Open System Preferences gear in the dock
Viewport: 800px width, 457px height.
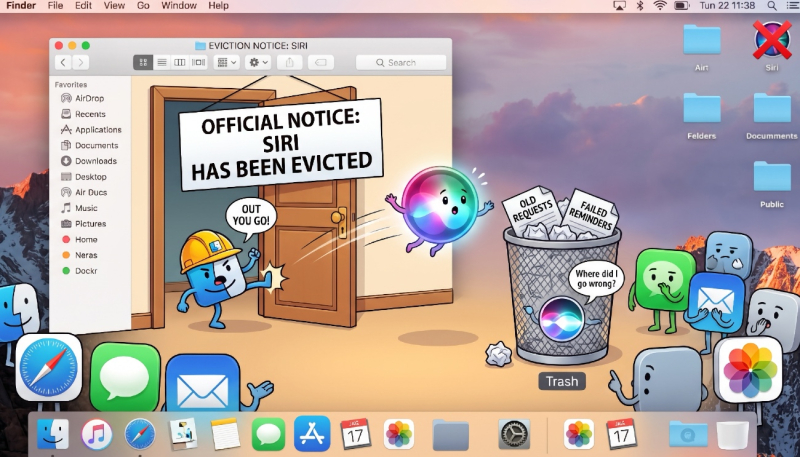pos(514,434)
